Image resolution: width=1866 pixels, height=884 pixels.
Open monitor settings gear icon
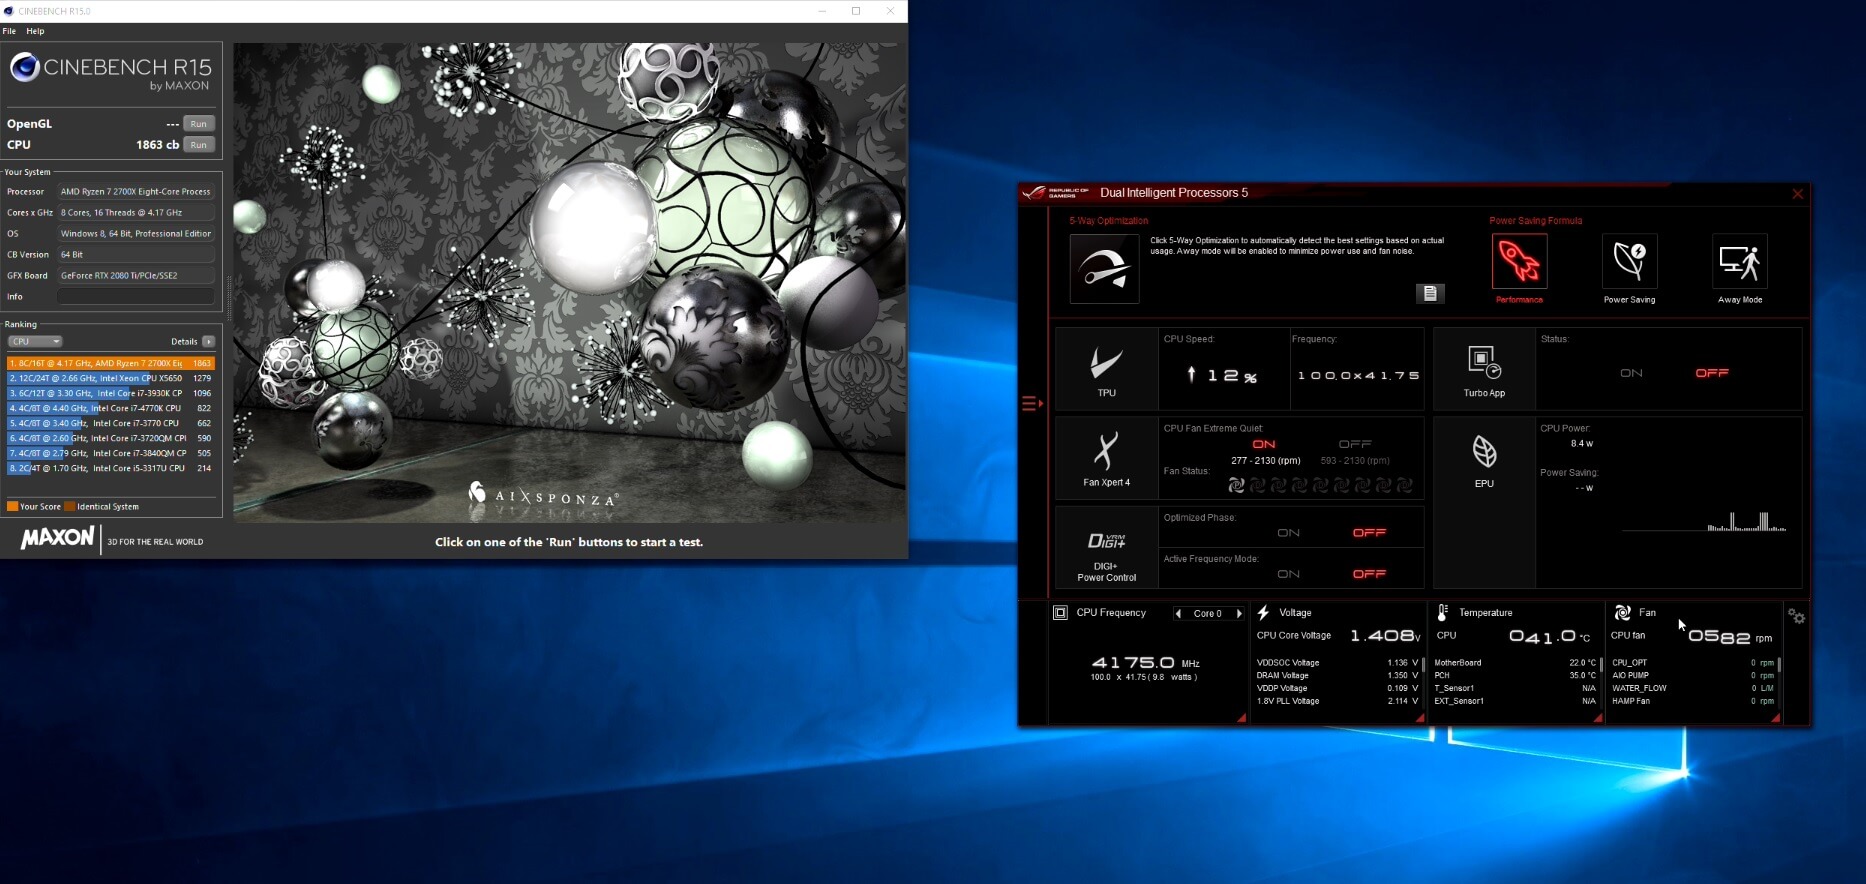coord(1797,617)
